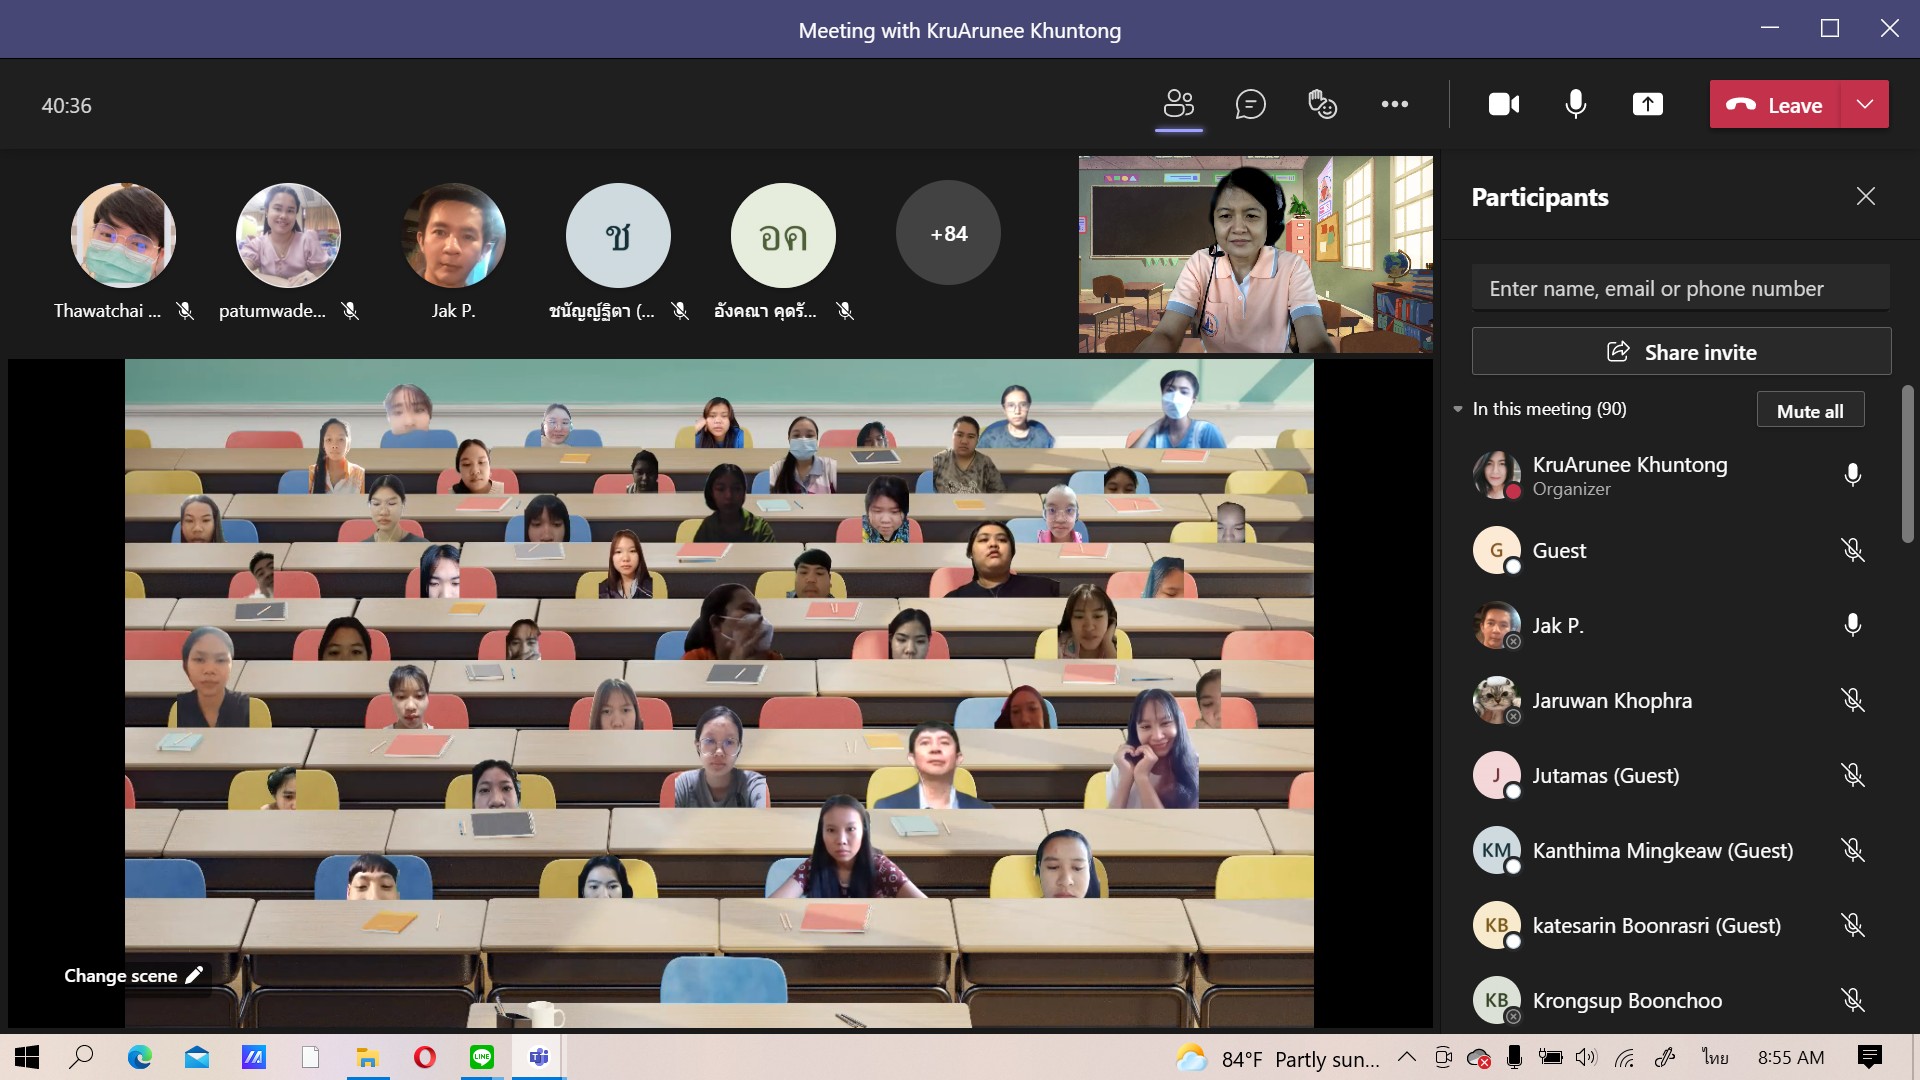Click the presenter's video tile
This screenshot has width=1920, height=1080.
tap(1256, 254)
